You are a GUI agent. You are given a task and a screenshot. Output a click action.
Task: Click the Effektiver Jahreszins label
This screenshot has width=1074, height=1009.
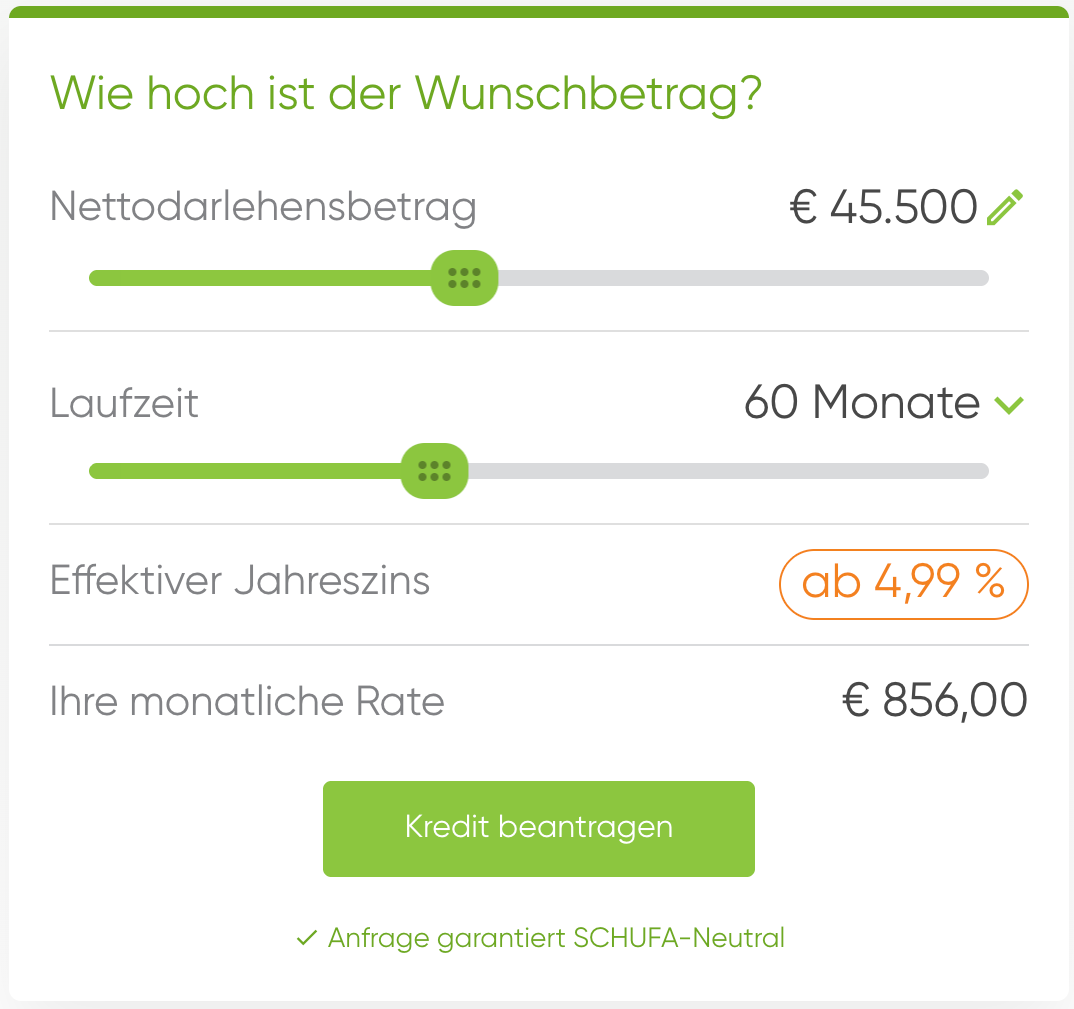pyautogui.click(x=240, y=581)
